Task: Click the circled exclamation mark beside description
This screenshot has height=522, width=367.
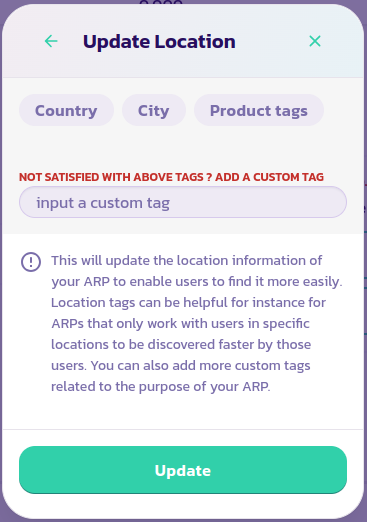Action: (x=31, y=262)
